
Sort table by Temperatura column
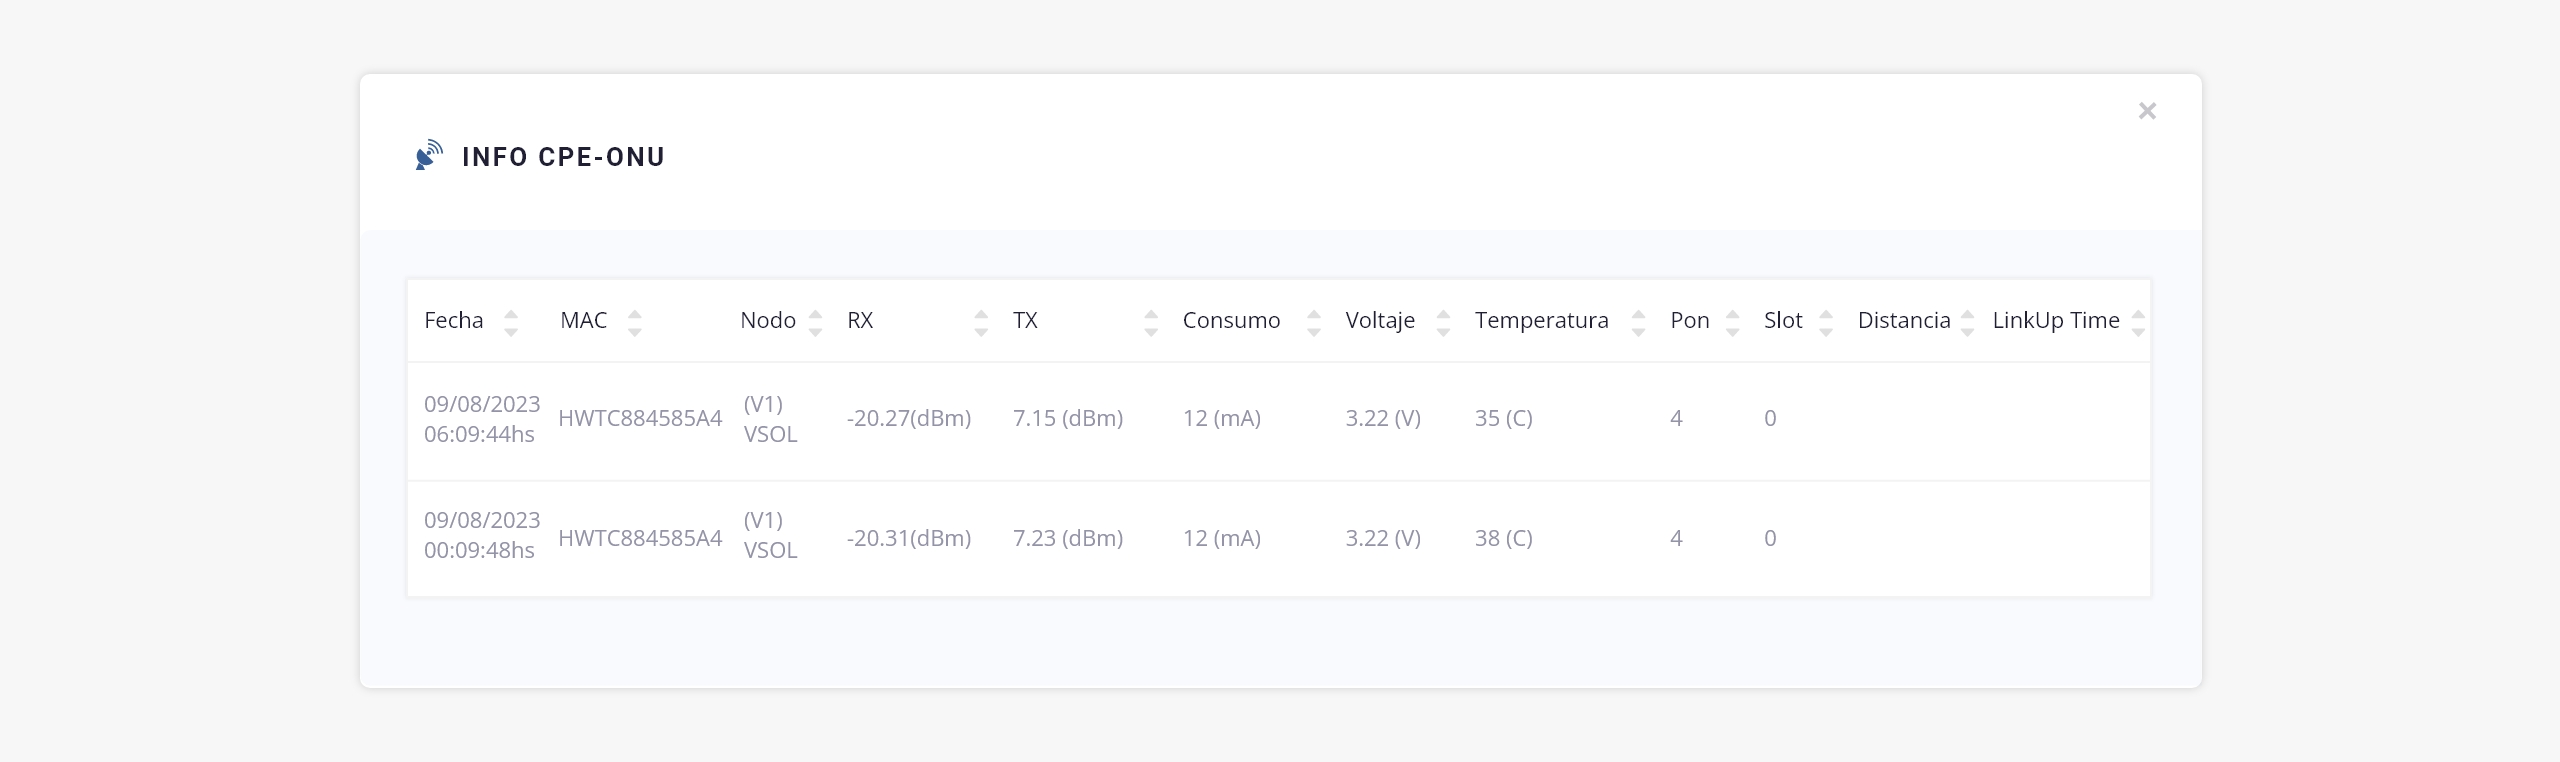[1541, 321]
